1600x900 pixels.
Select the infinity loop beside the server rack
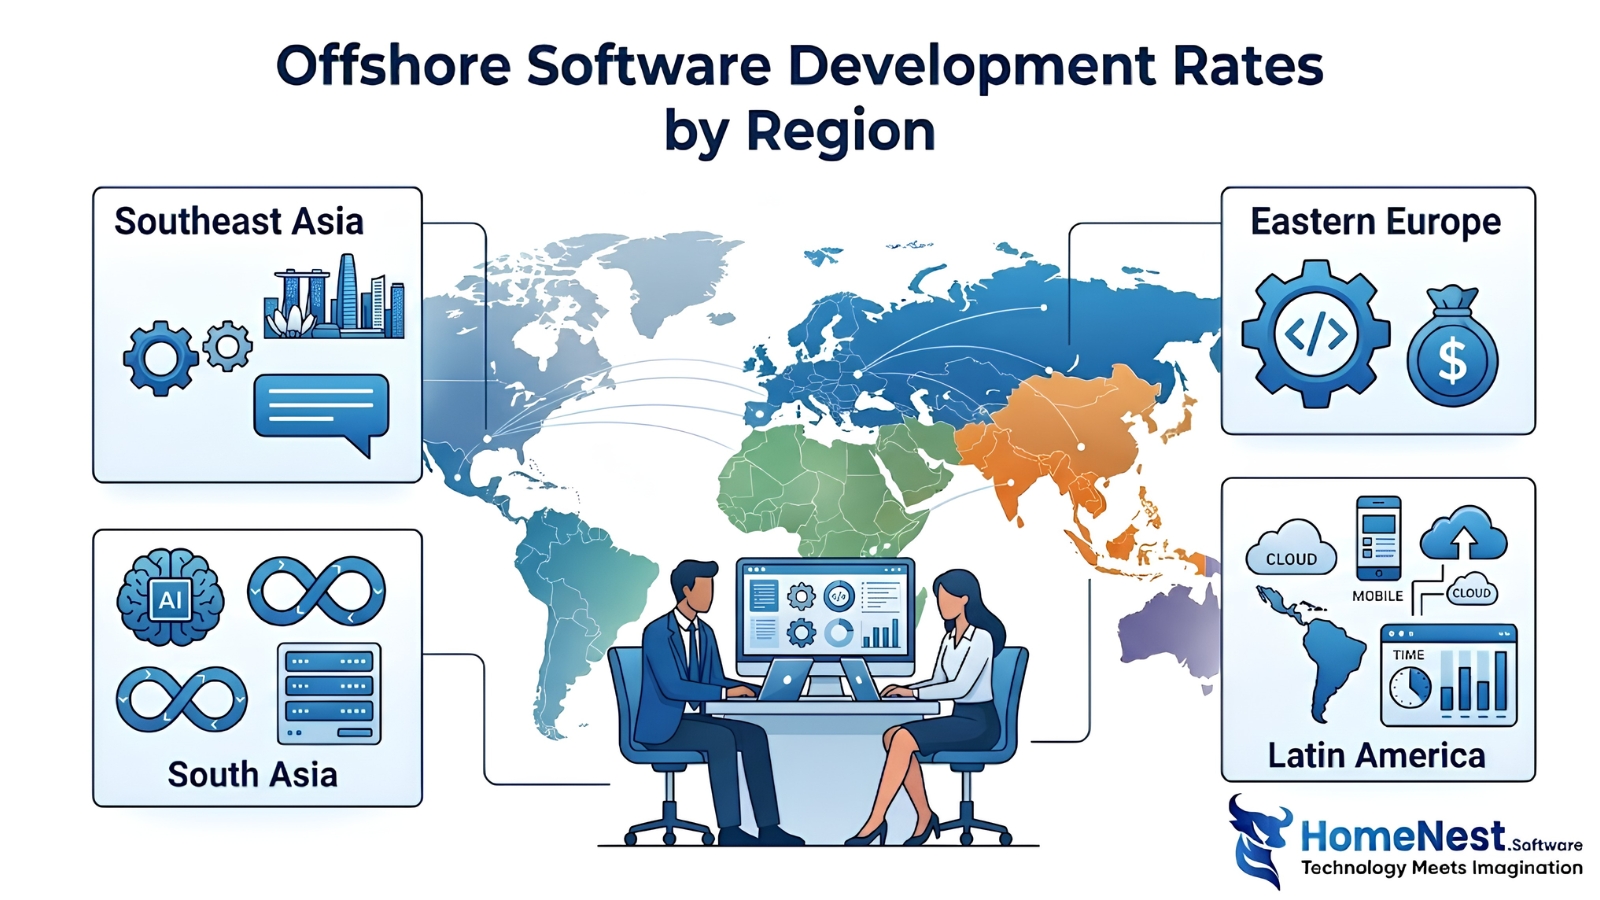pos(182,698)
